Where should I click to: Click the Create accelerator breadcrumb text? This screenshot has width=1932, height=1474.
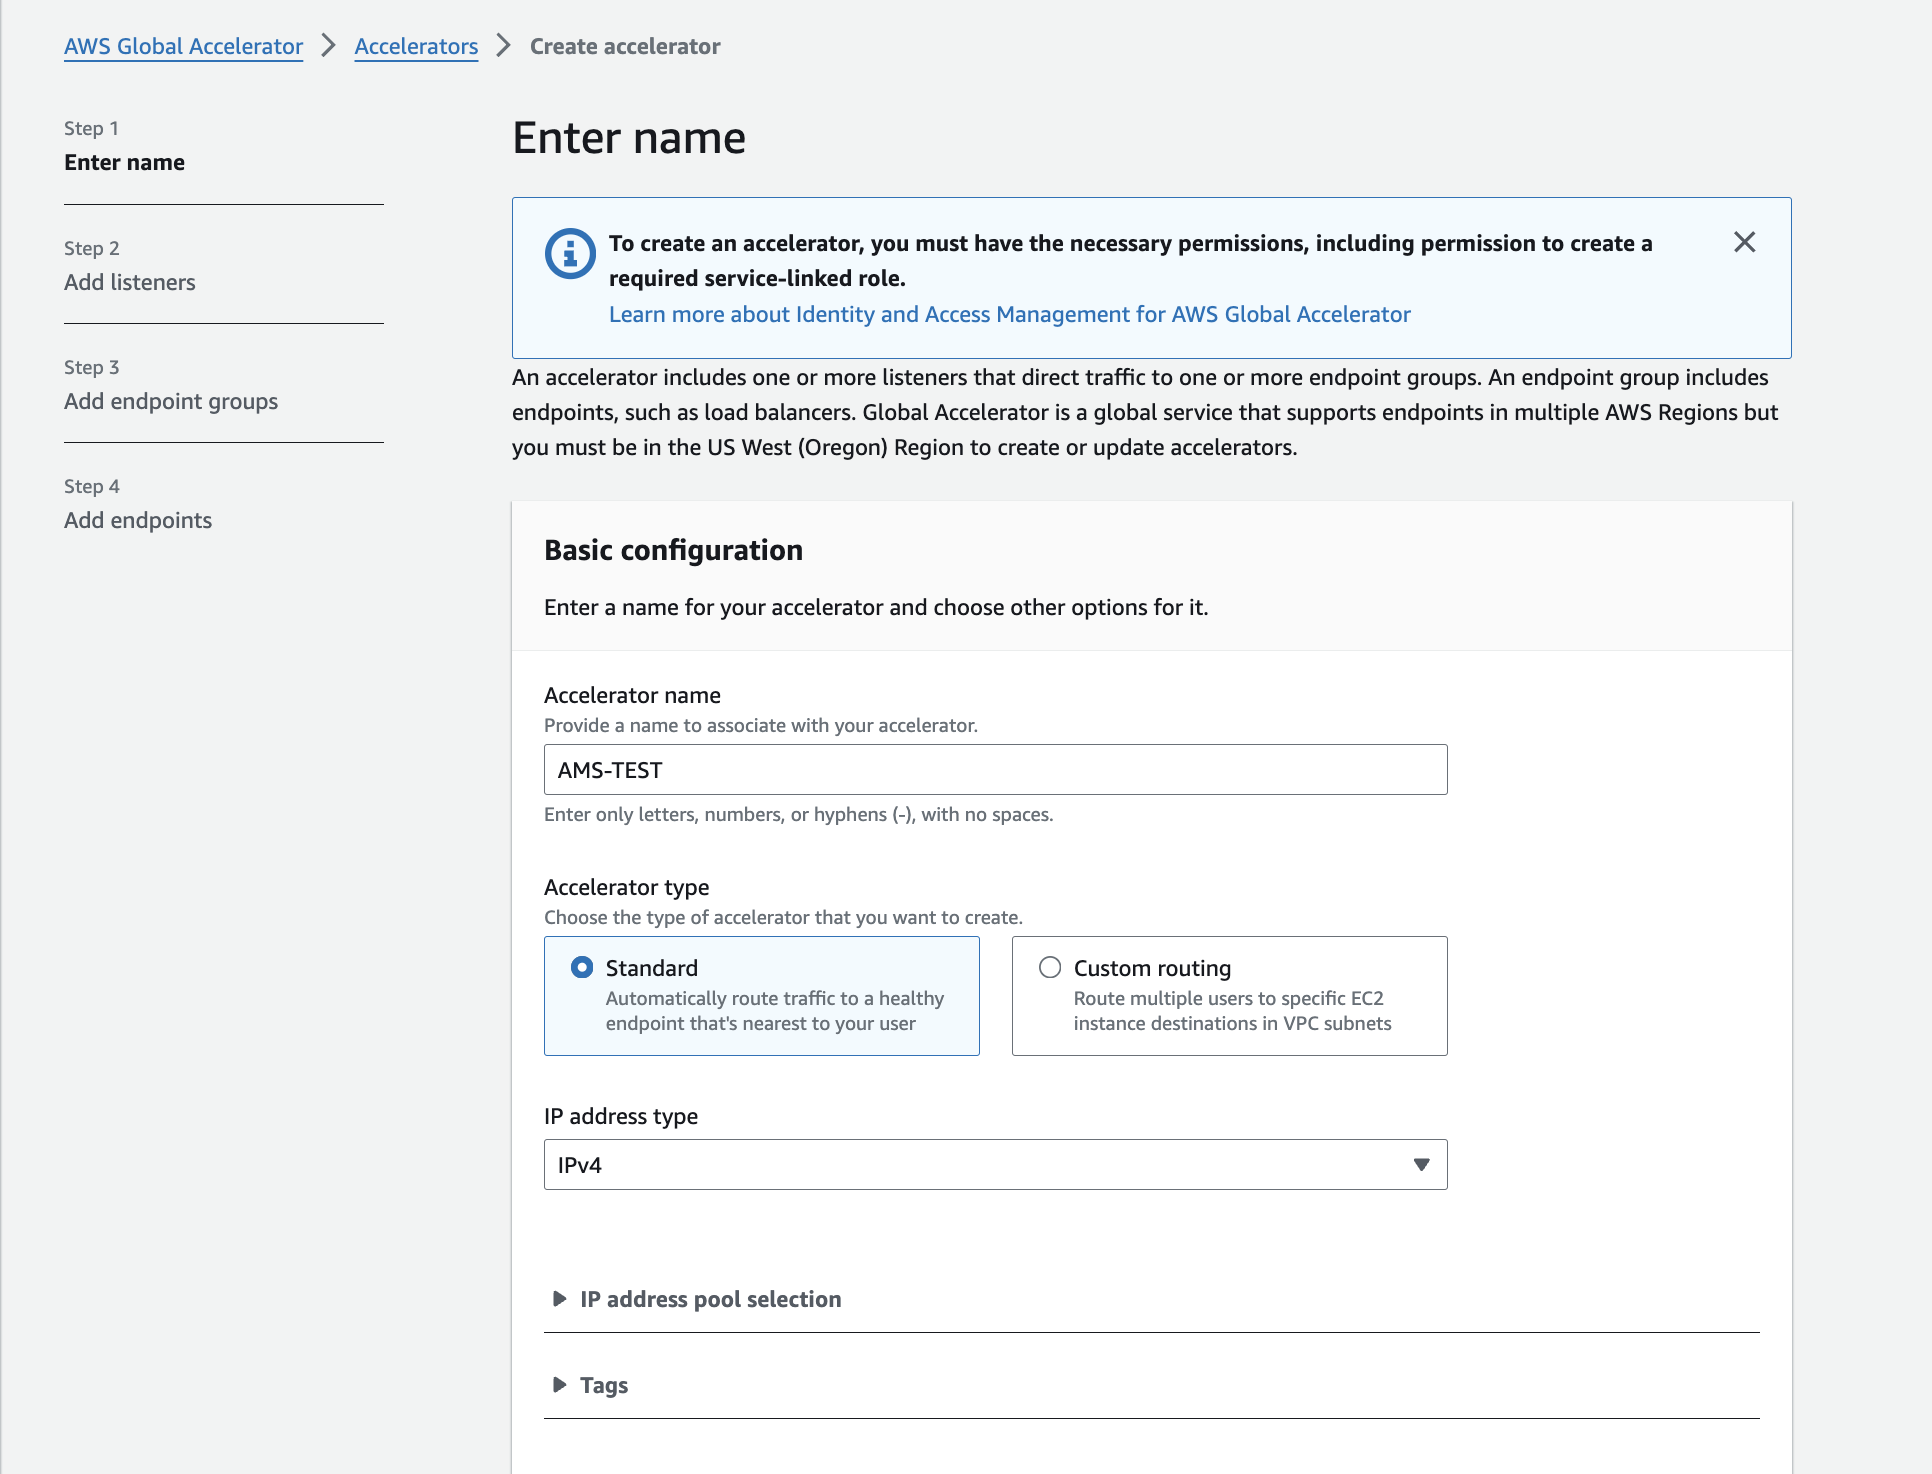click(x=625, y=46)
